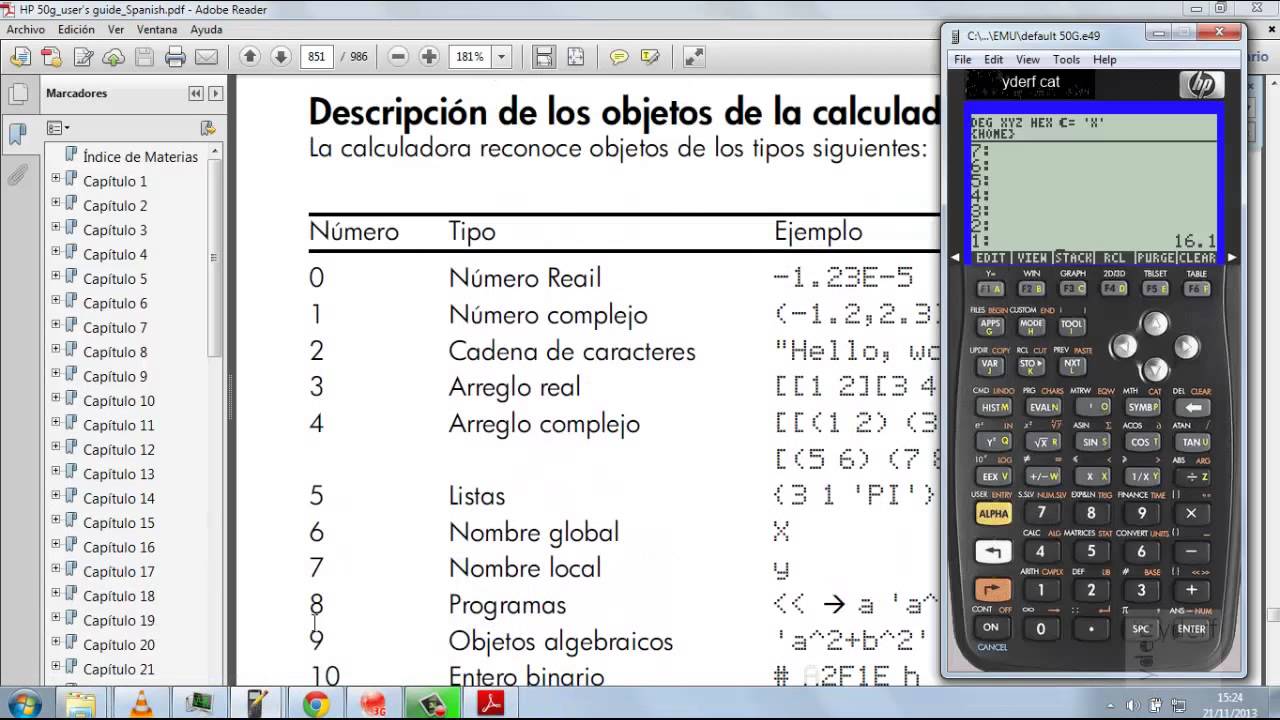Expand the Capítulo 21 tree node
Viewport: 1280px width, 720px height.
[x=56, y=668]
